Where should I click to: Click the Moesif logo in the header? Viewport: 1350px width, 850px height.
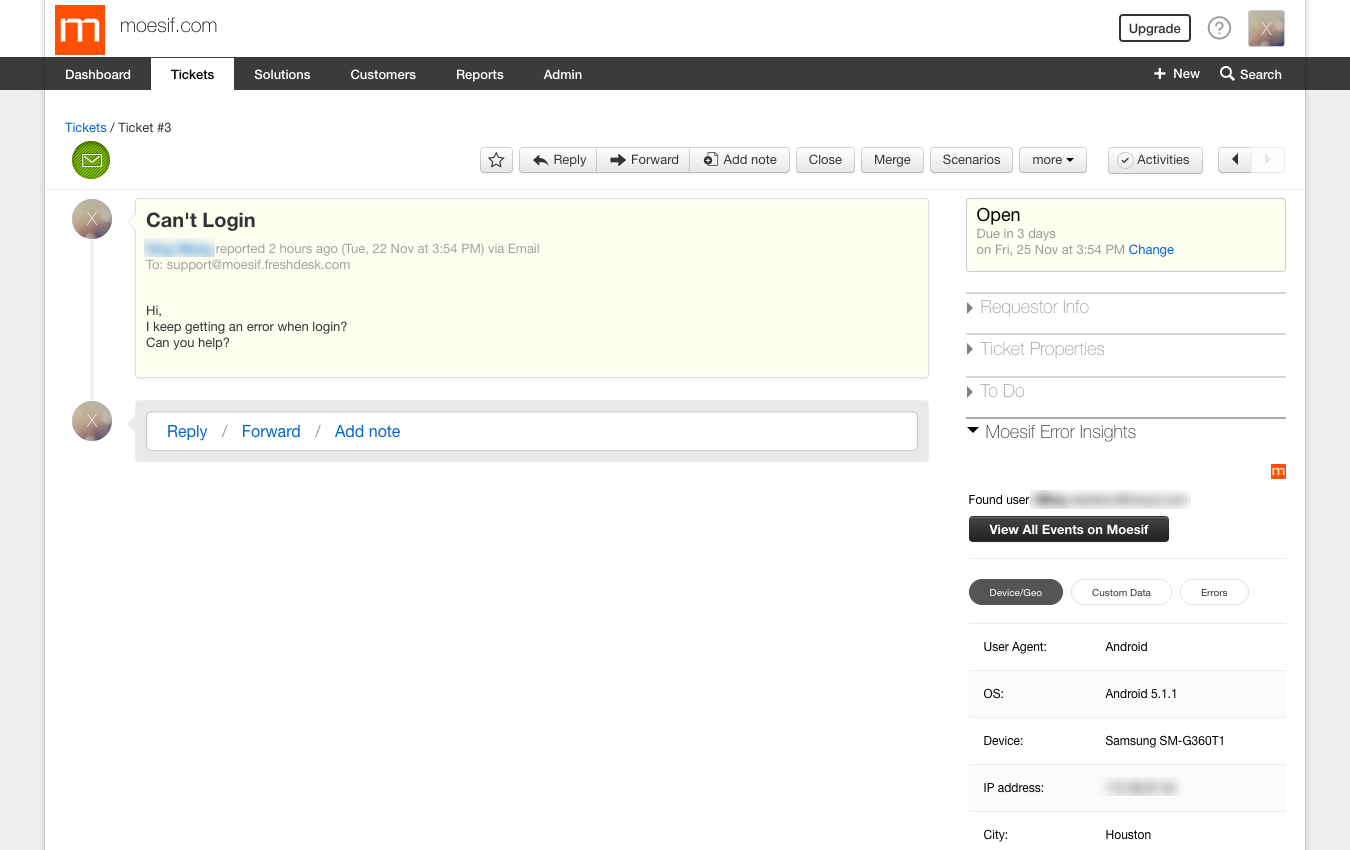point(79,30)
